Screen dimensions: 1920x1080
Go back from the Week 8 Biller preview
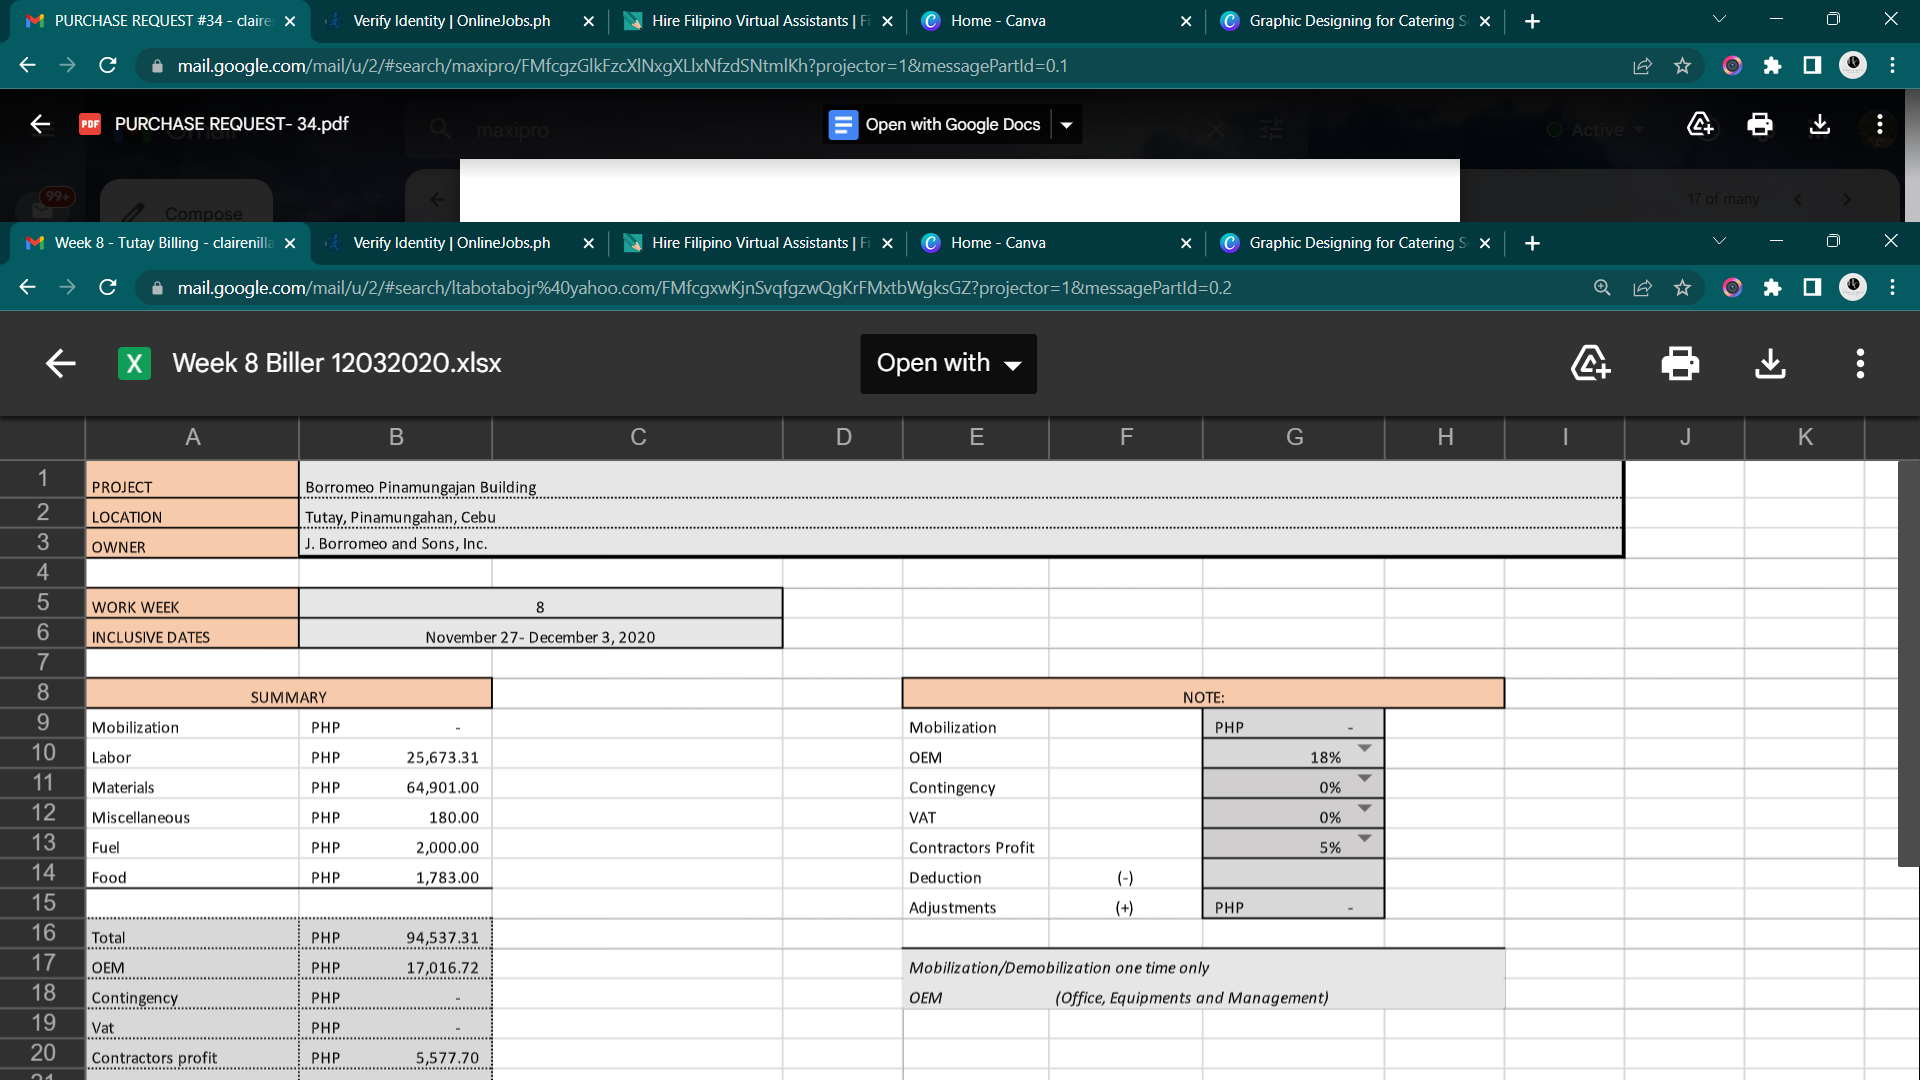point(61,364)
